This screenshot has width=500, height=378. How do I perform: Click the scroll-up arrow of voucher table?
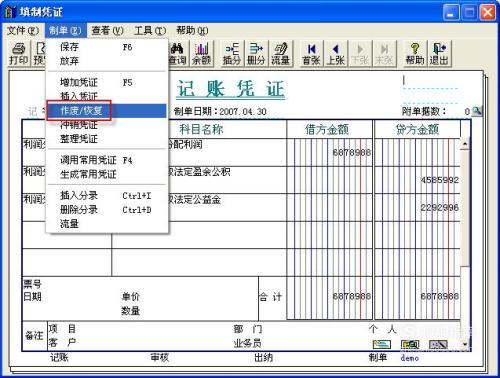click(x=465, y=144)
